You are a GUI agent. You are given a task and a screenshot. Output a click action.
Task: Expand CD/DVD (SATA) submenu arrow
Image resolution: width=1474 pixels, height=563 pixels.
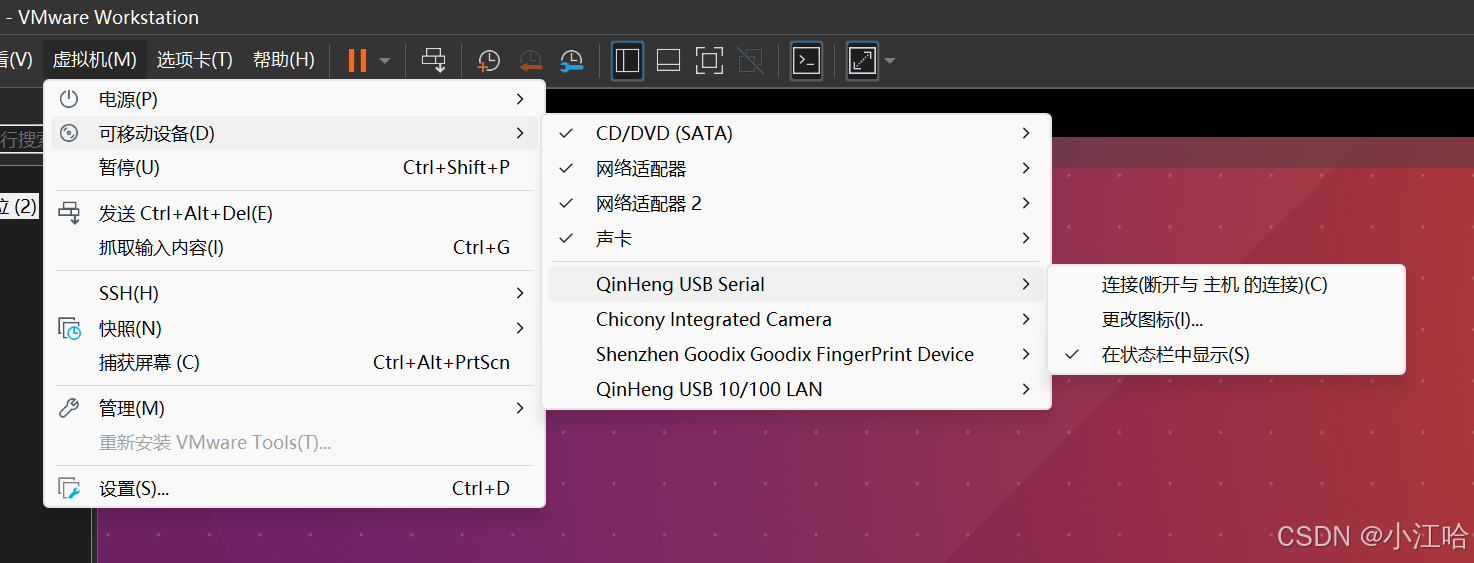(x=1026, y=133)
